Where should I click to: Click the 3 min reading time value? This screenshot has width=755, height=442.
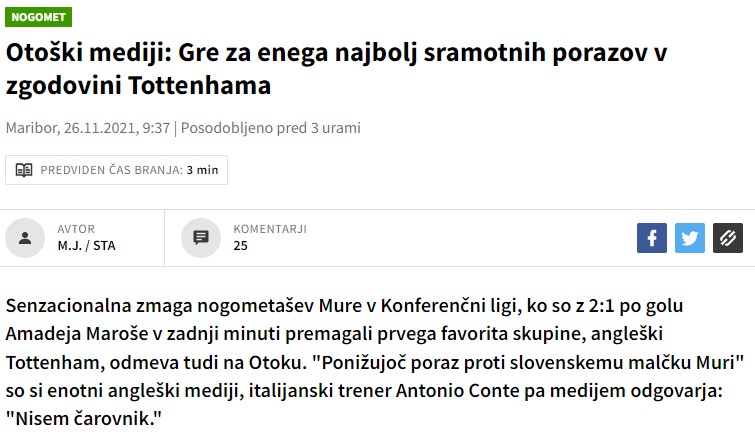click(x=202, y=170)
